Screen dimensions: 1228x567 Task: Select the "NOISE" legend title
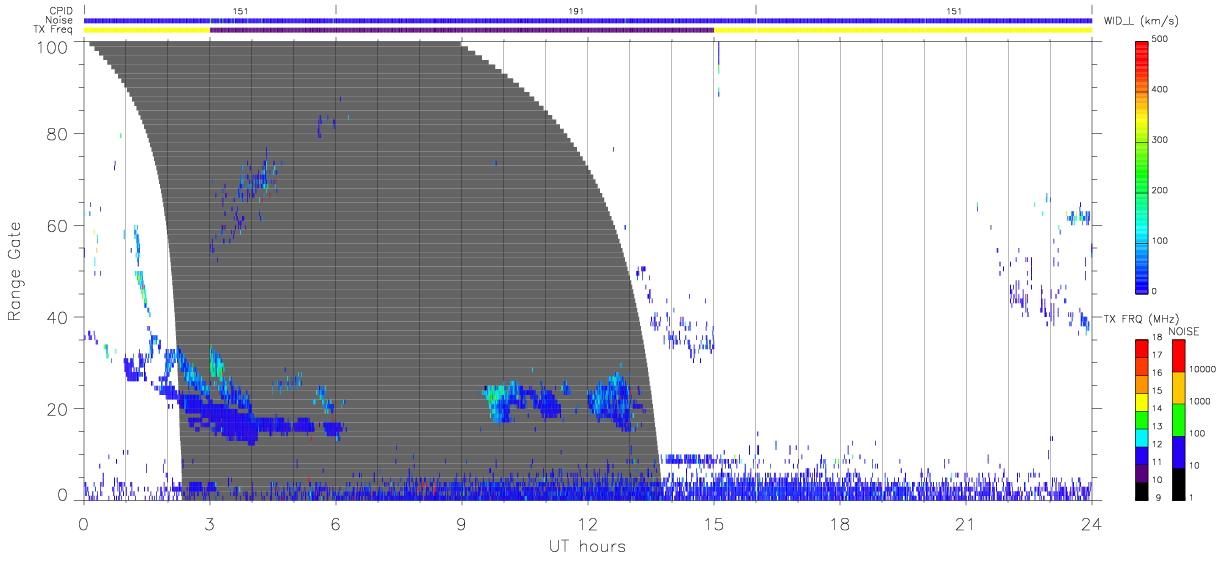(x=1184, y=331)
